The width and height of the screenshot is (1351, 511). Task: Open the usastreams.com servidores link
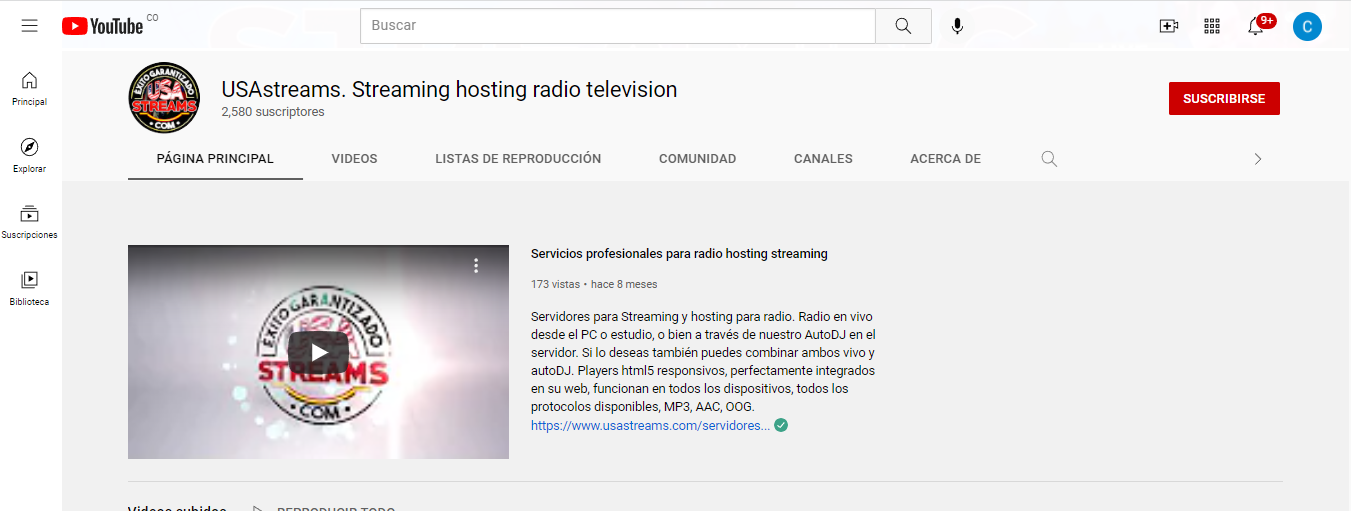pyautogui.click(x=650, y=425)
